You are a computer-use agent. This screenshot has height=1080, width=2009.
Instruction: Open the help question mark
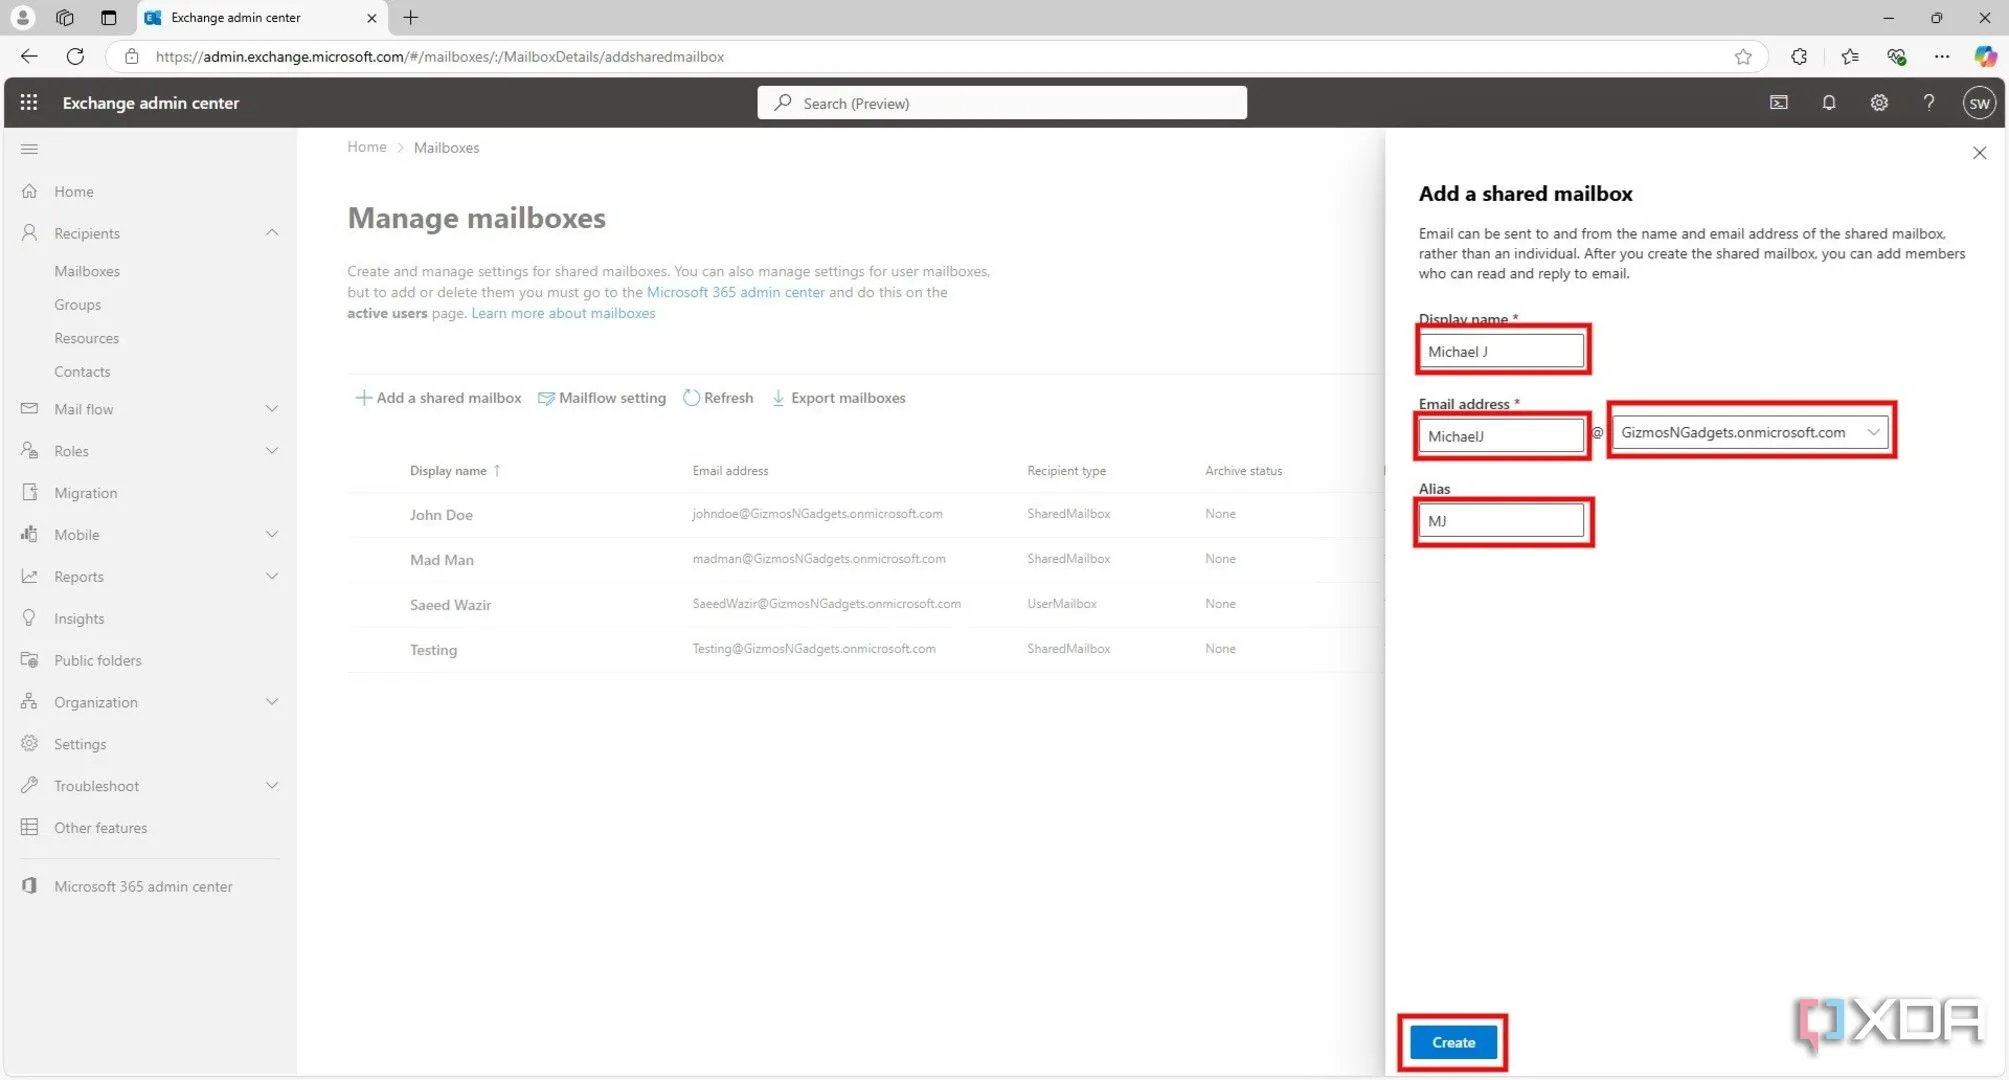[x=1928, y=102]
